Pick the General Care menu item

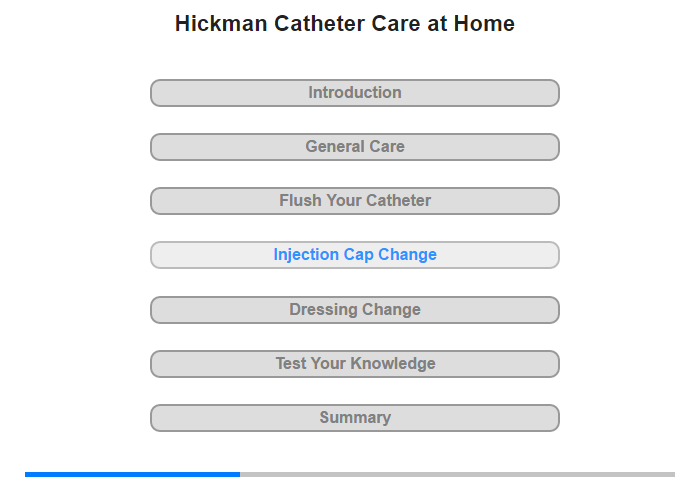(355, 147)
